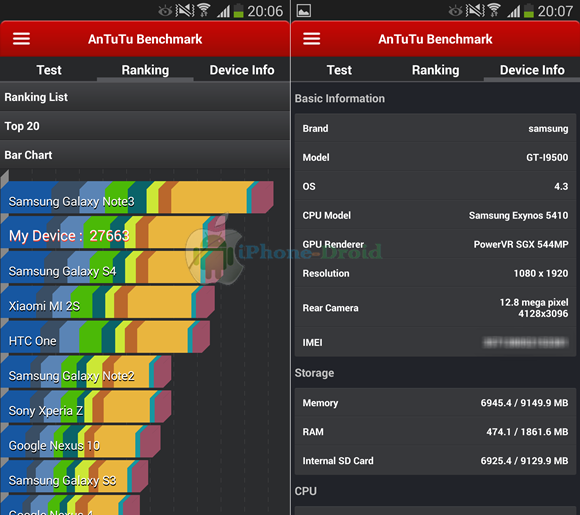Tap the battery icon in right status bar

(x=529, y=11)
